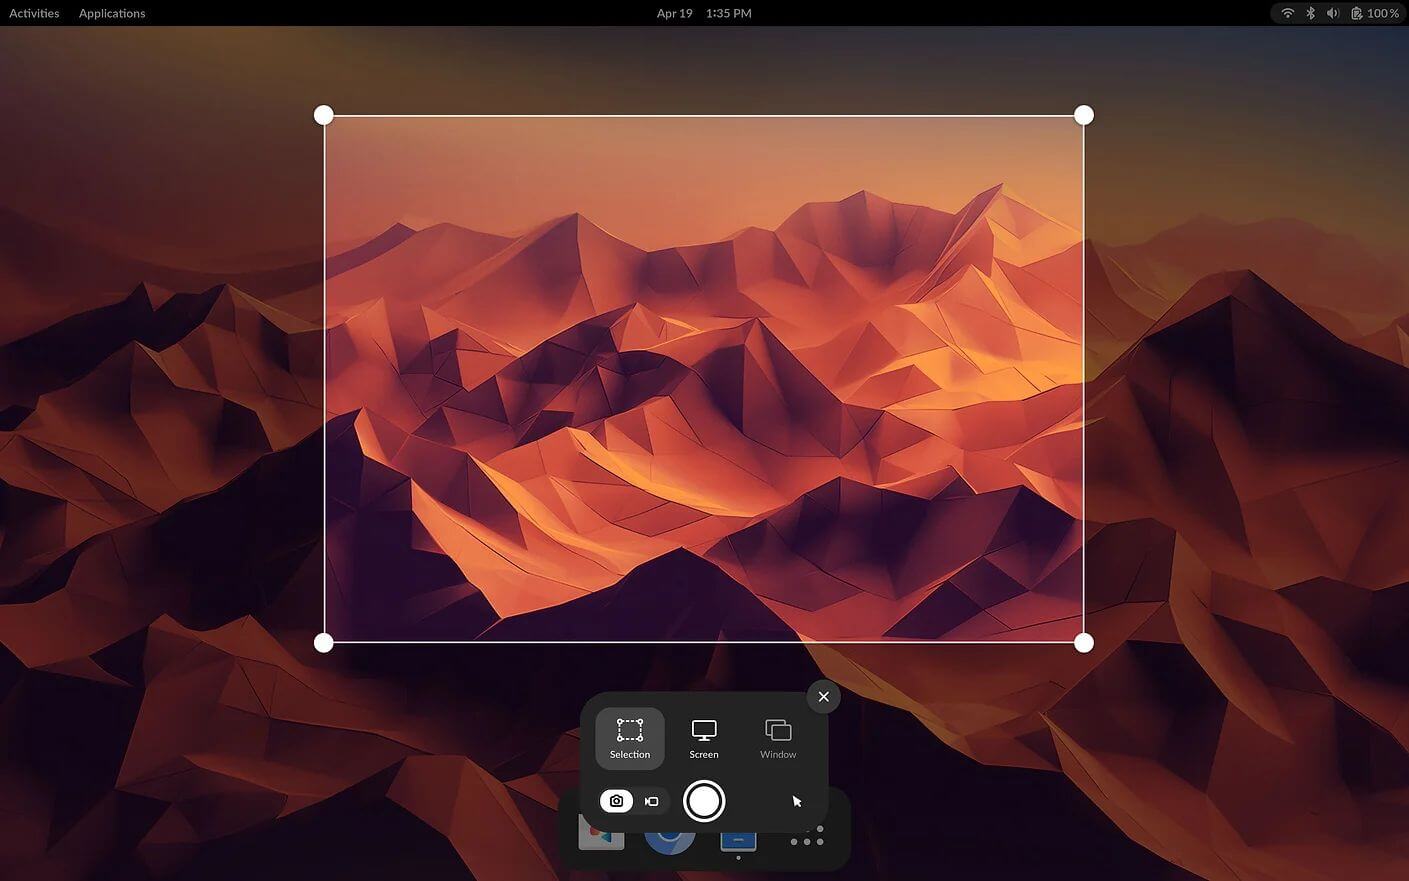Click the volume icon in the top bar

[1332, 13]
